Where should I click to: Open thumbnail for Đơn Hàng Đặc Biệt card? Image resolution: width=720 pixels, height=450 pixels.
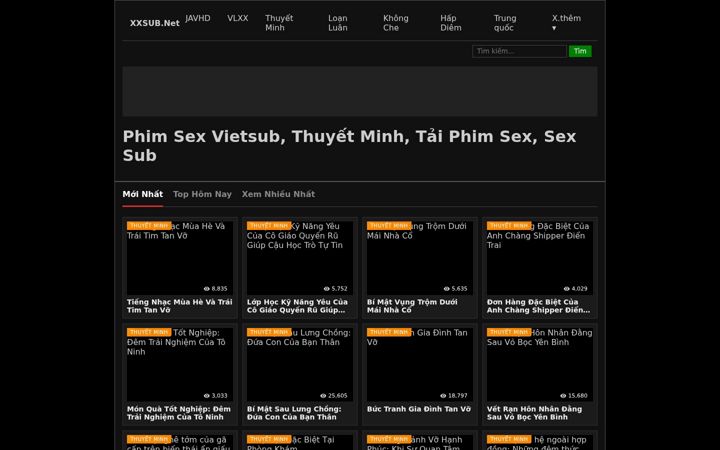pyautogui.click(x=540, y=258)
